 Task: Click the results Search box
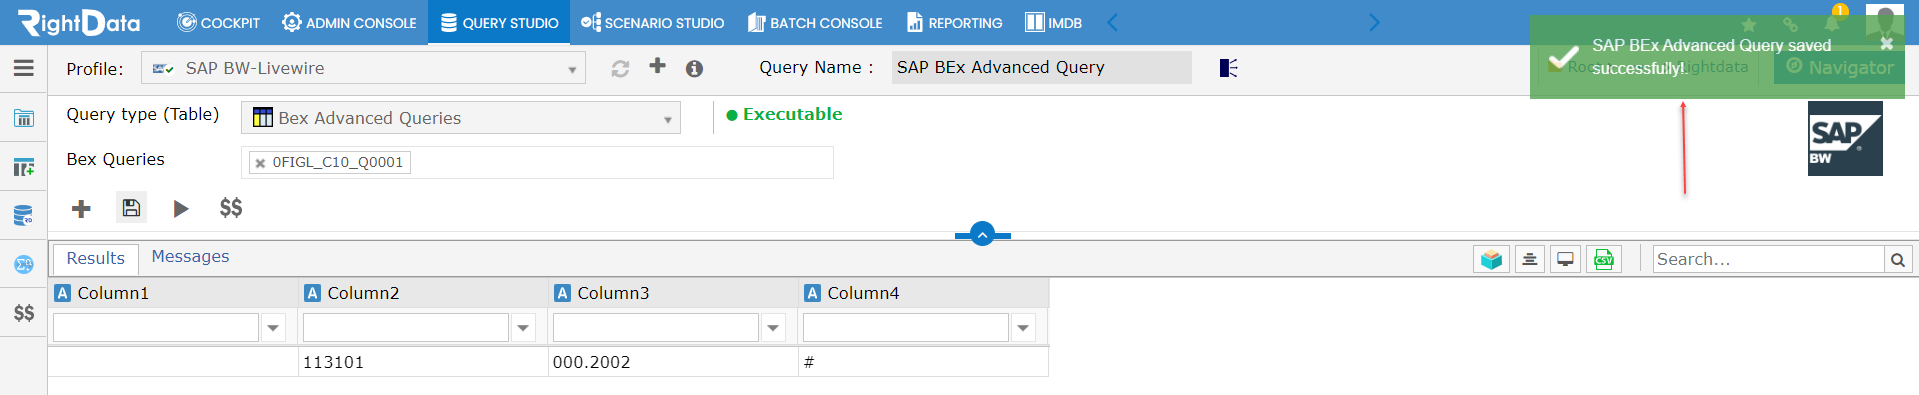point(1768,260)
